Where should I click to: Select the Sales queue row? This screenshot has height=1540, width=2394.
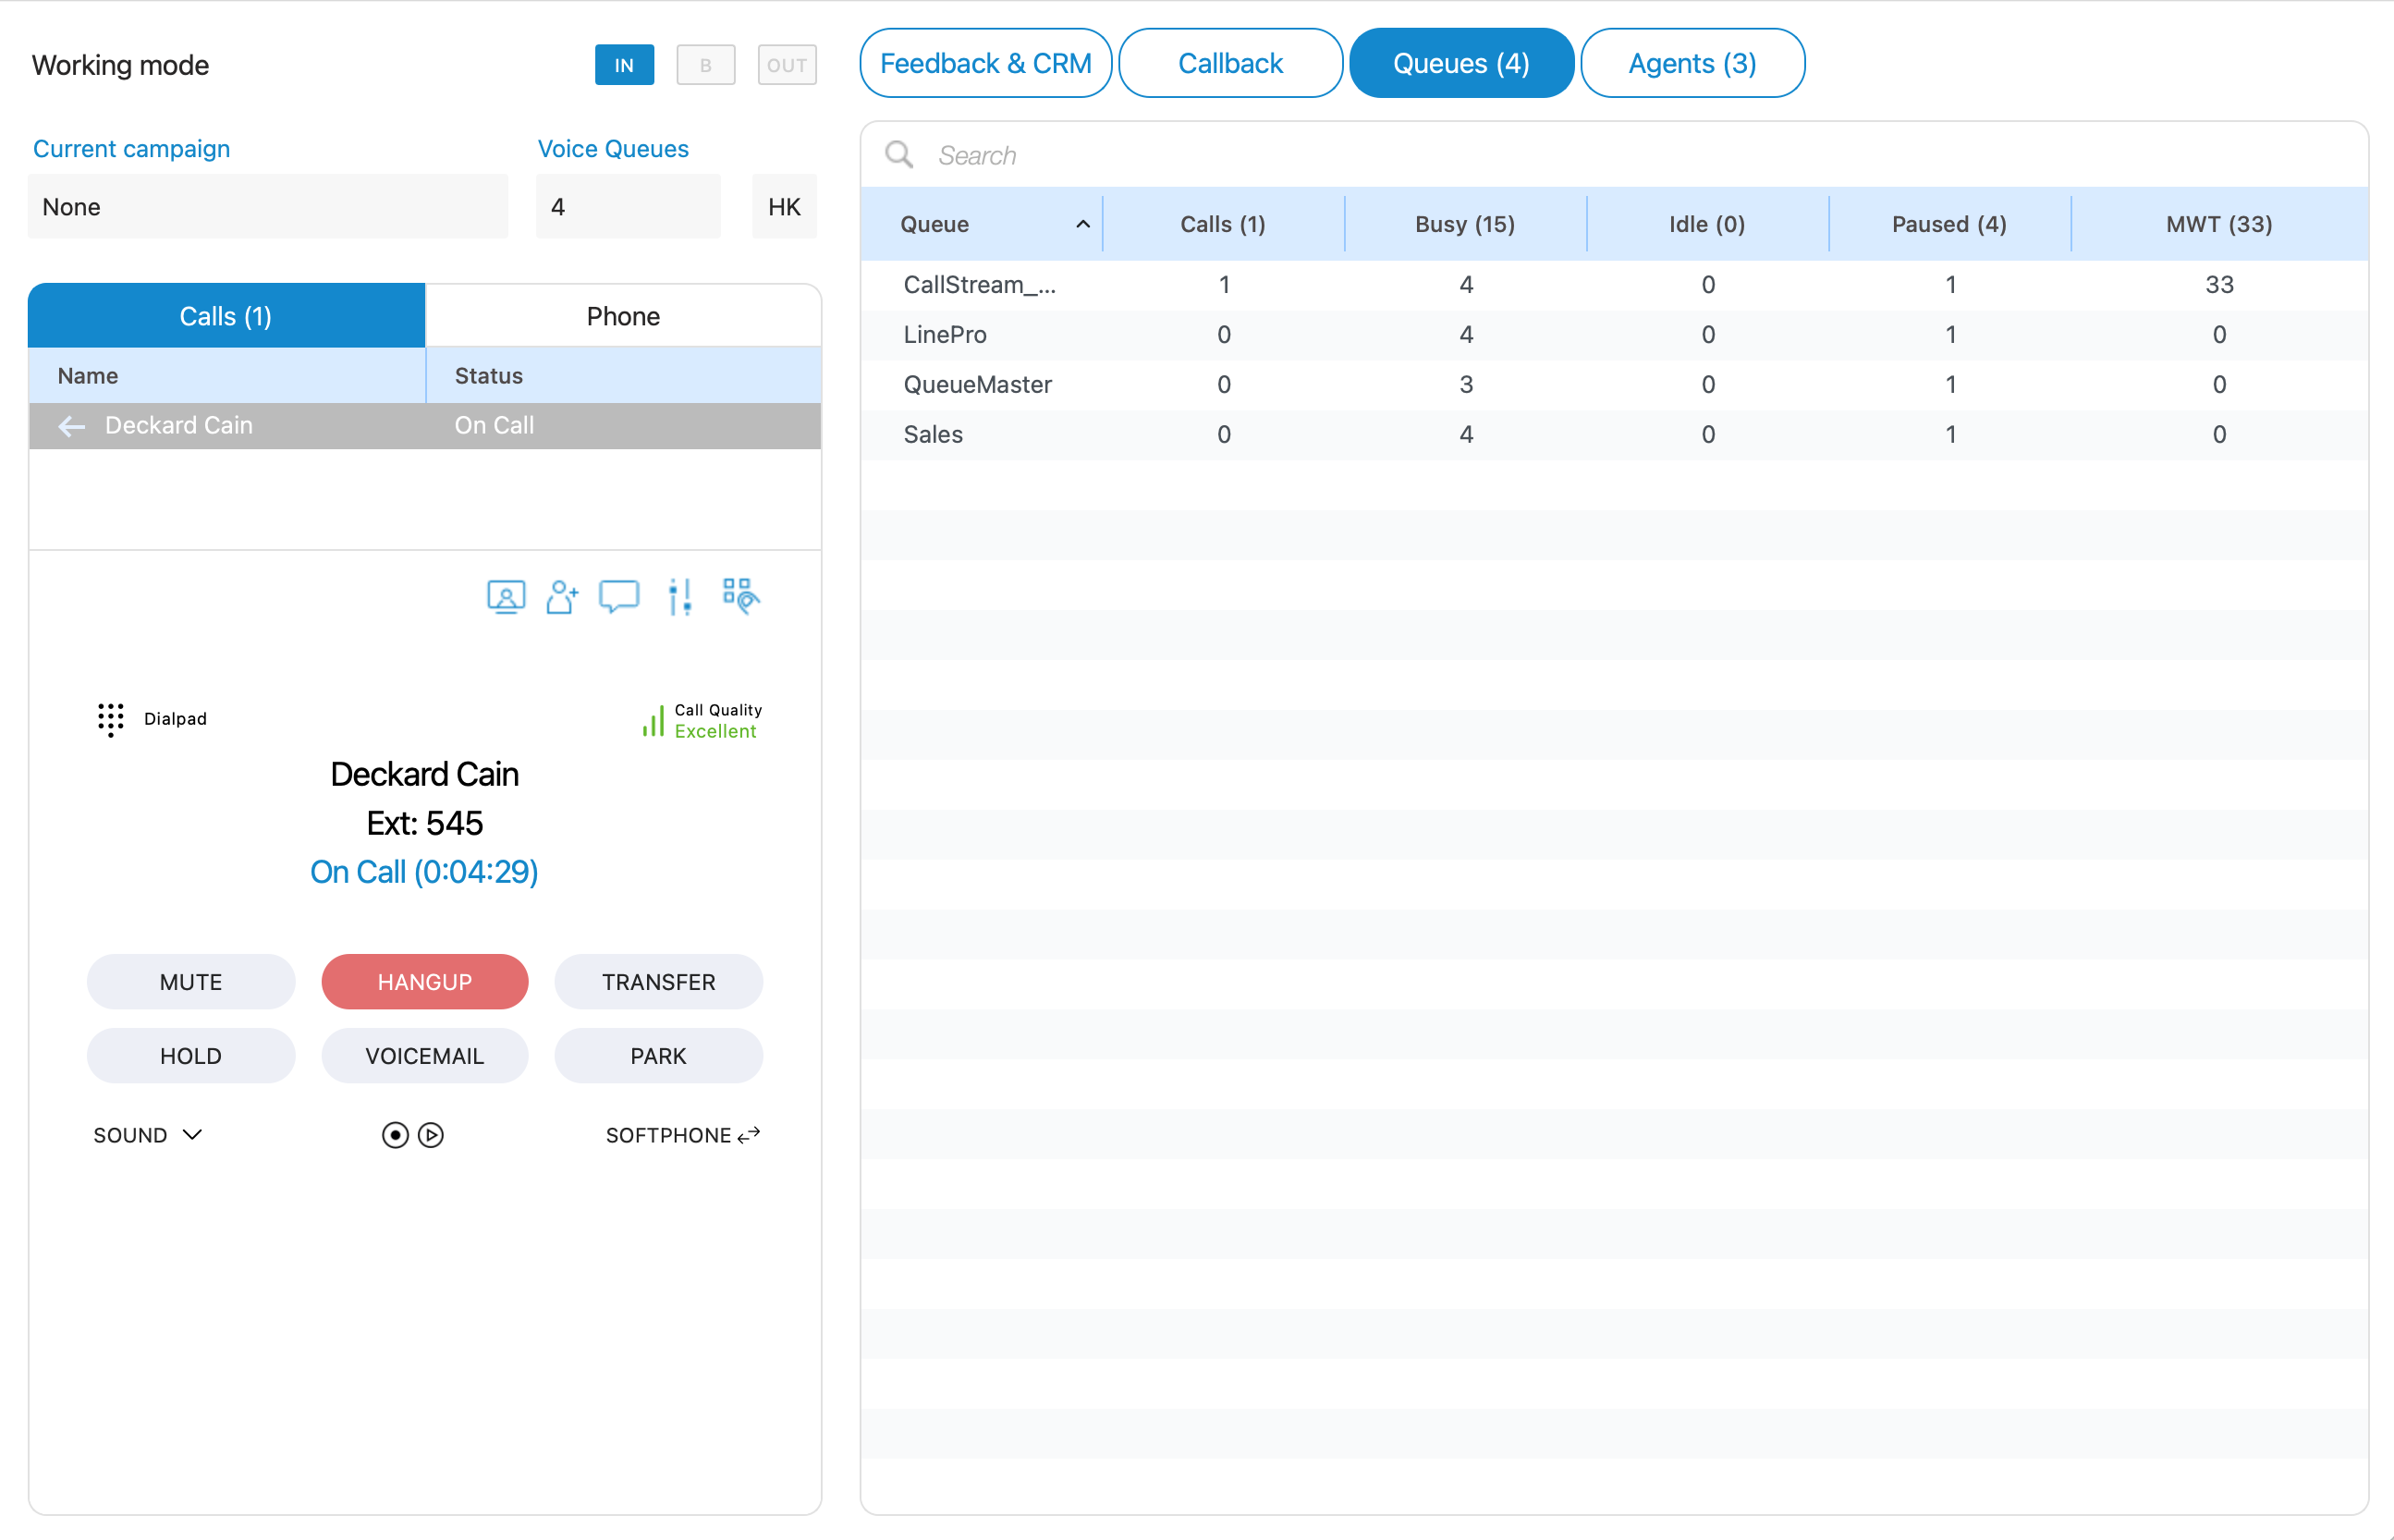coord(1614,435)
